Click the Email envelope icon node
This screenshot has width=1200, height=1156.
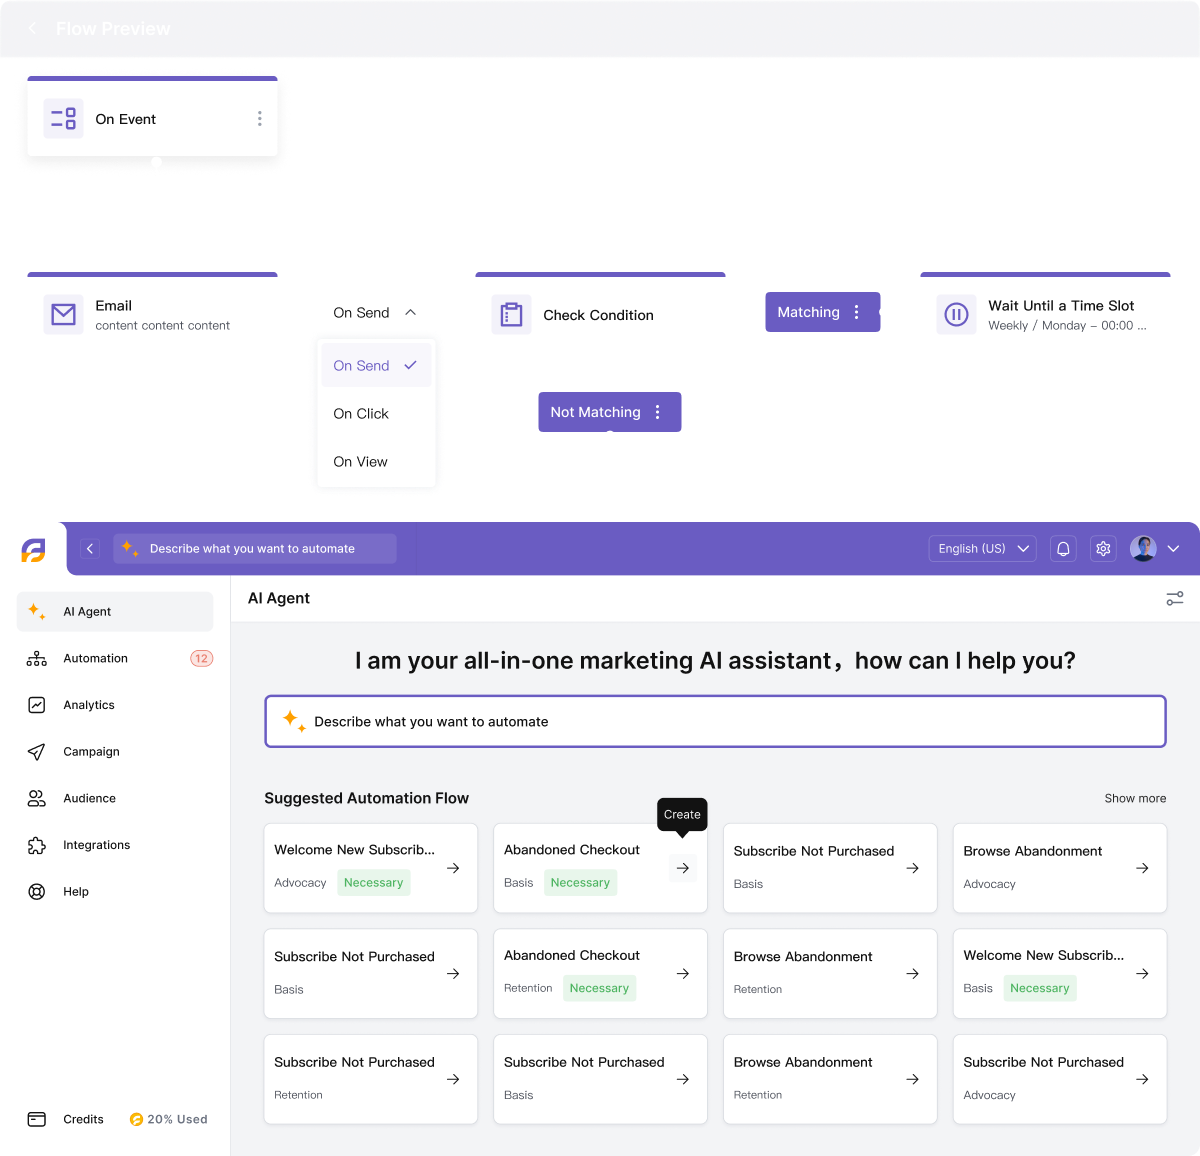click(x=64, y=315)
